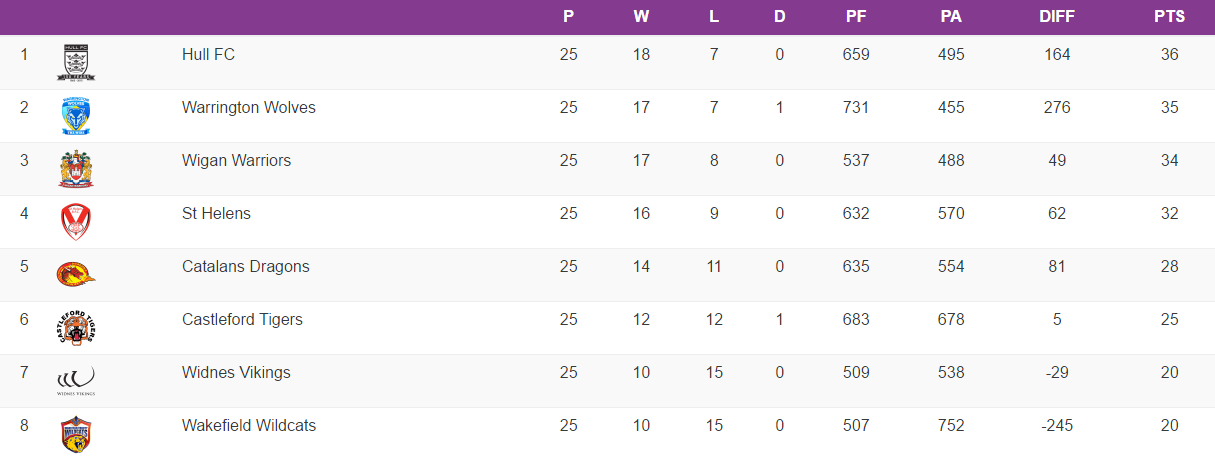Click the St Helens red logo

(x=76, y=222)
